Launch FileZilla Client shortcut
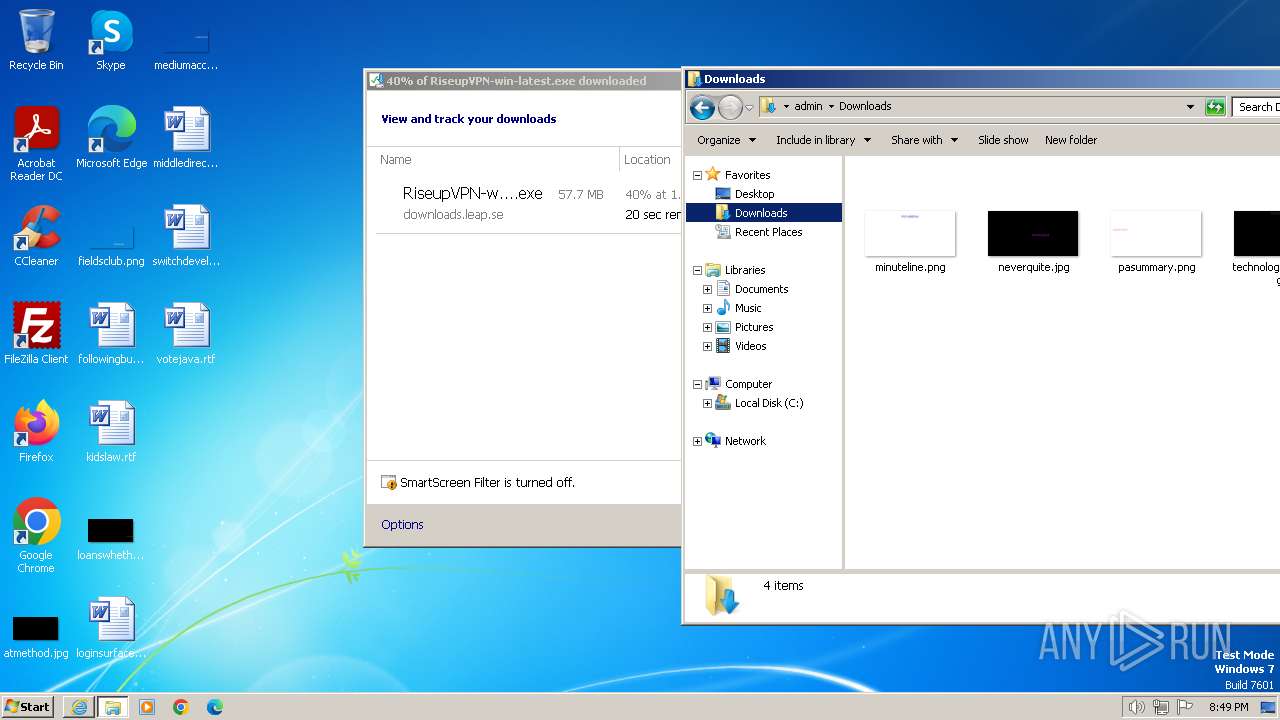Image resolution: width=1280 pixels, height=720 pixels. coord(36,334)
